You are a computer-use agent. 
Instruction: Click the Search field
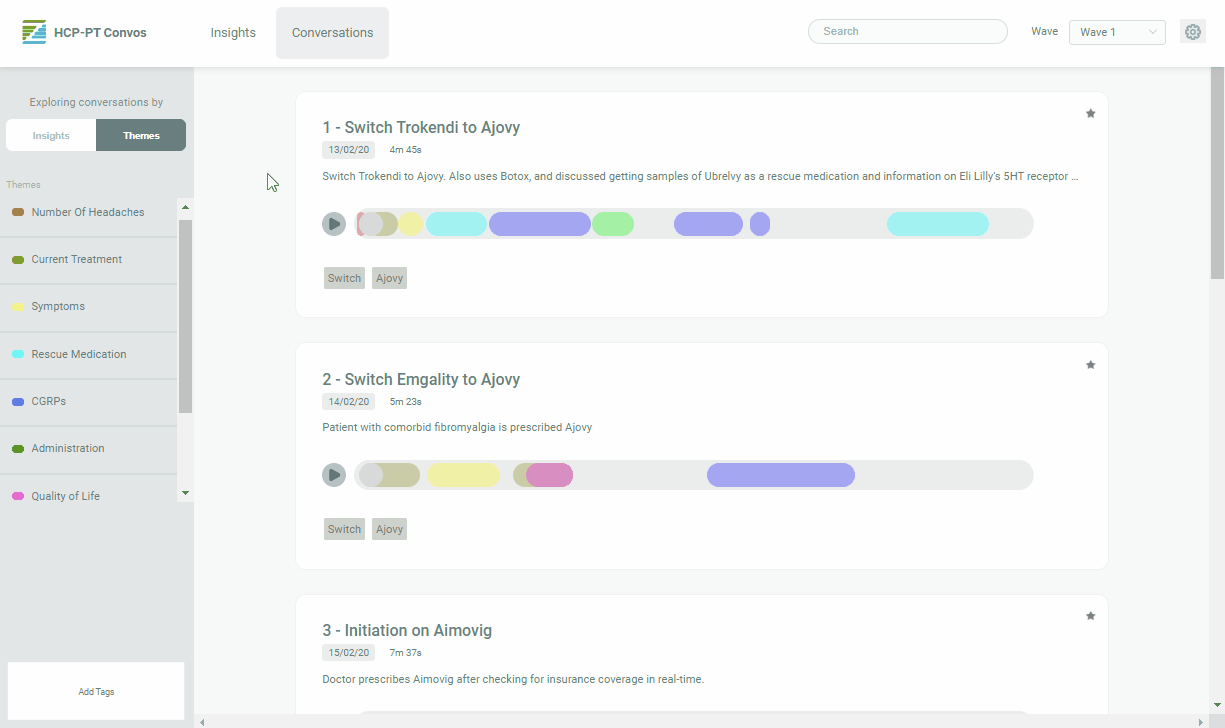(x=908, y=31)
